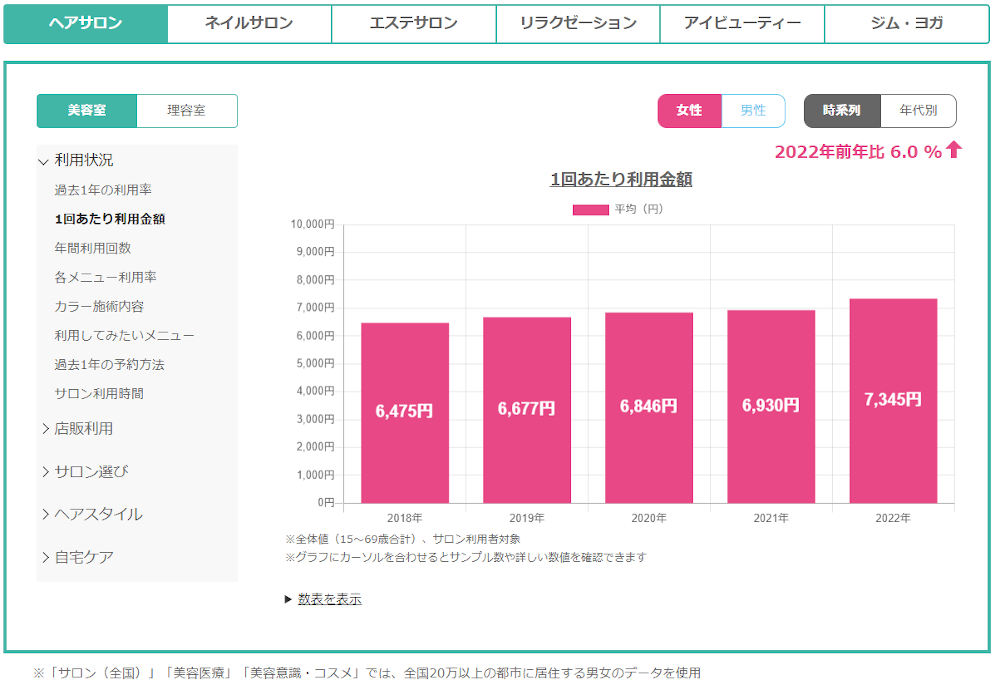This screenshot has height=685, width=1000.
Task: Click the note about グラフにカーソルを合わせる
Action: tap(466, 557)
